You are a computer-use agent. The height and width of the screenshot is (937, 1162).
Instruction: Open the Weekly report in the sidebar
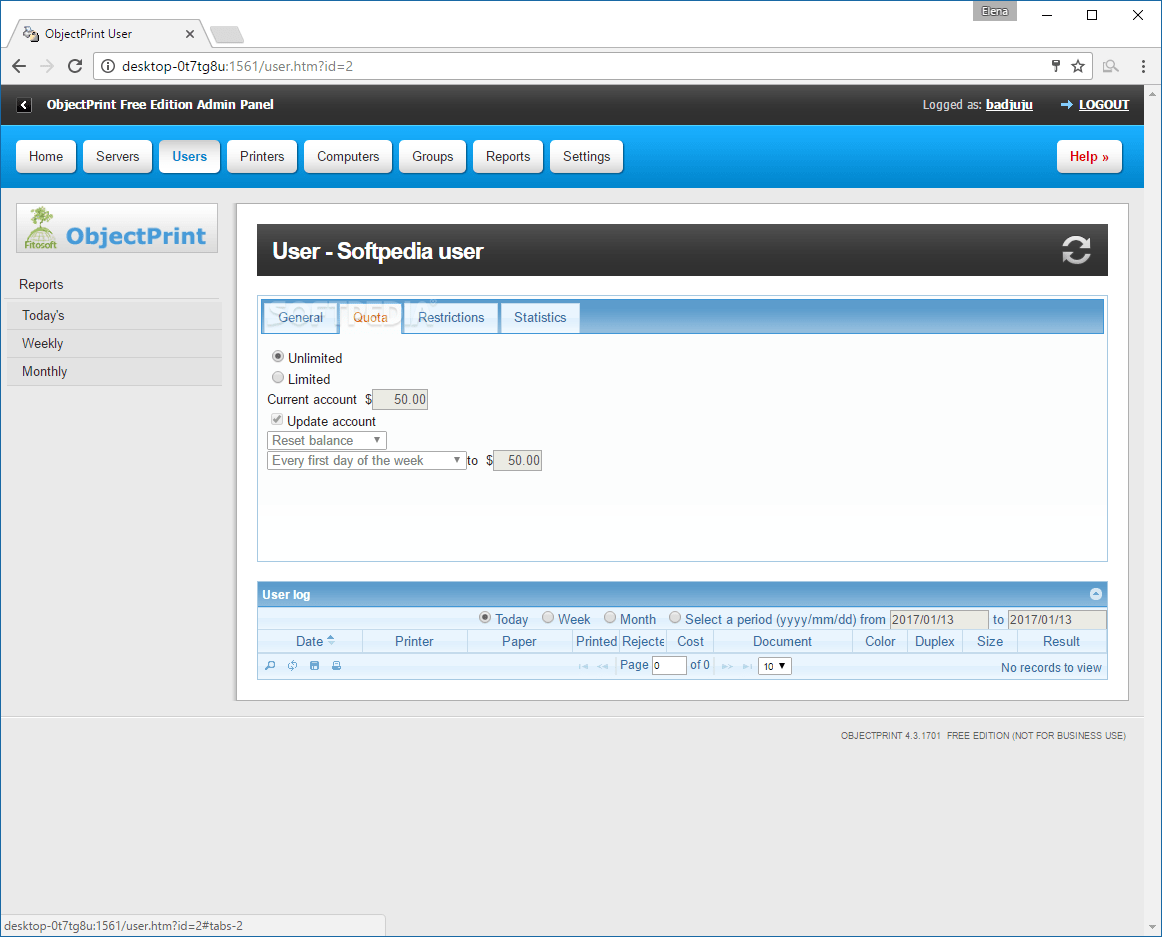click(114, 343)
